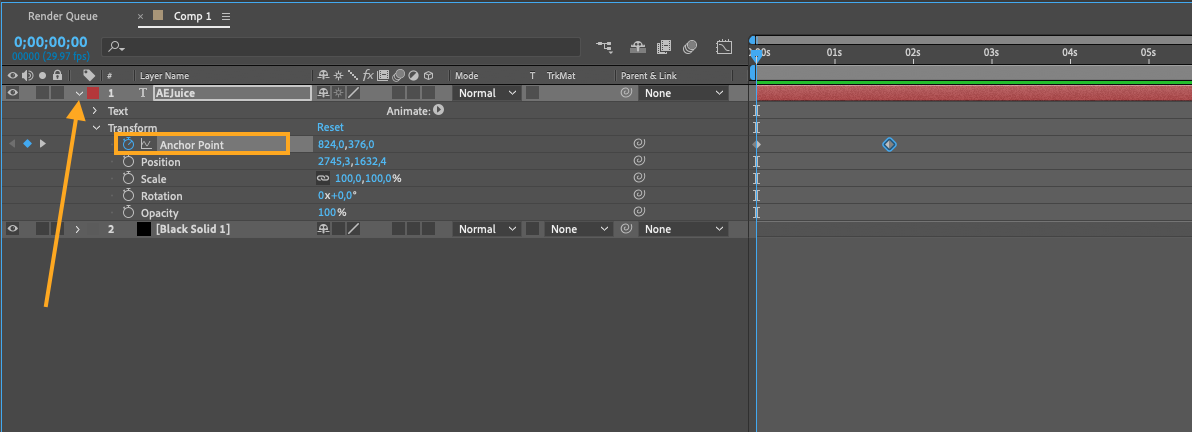Hide the AEJuice layer with its eye
Viewport: 1192px width, 432px height.
(12, 93)
